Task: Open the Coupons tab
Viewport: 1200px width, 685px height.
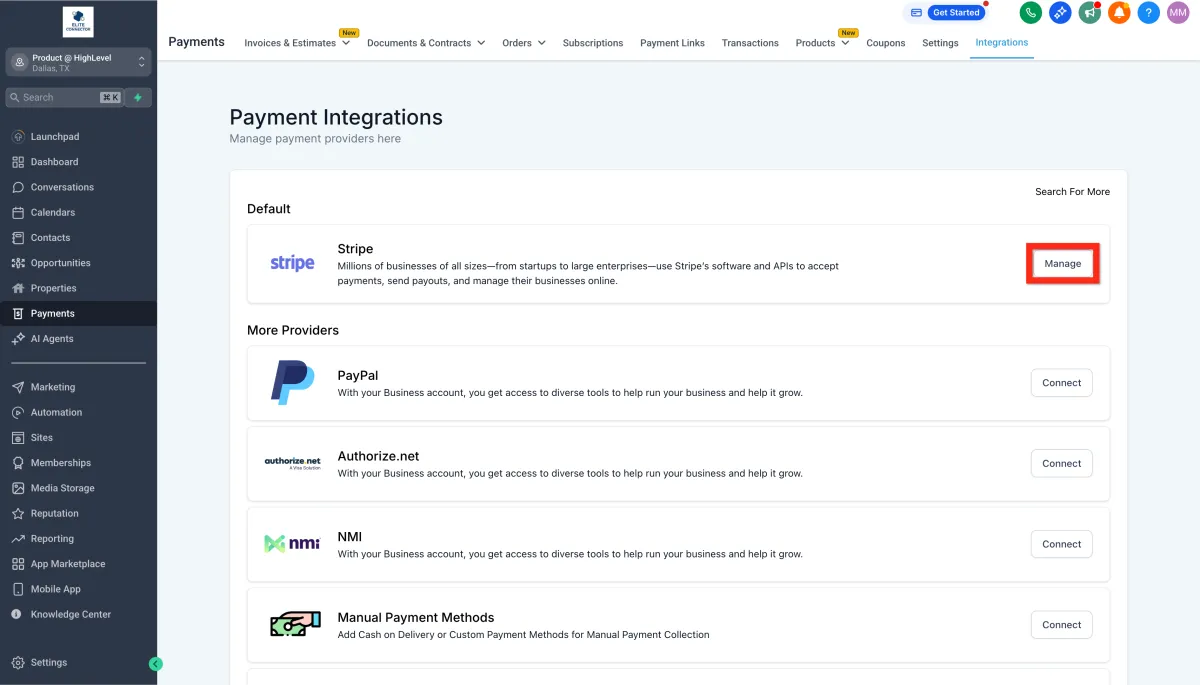Action: [885, 43]
